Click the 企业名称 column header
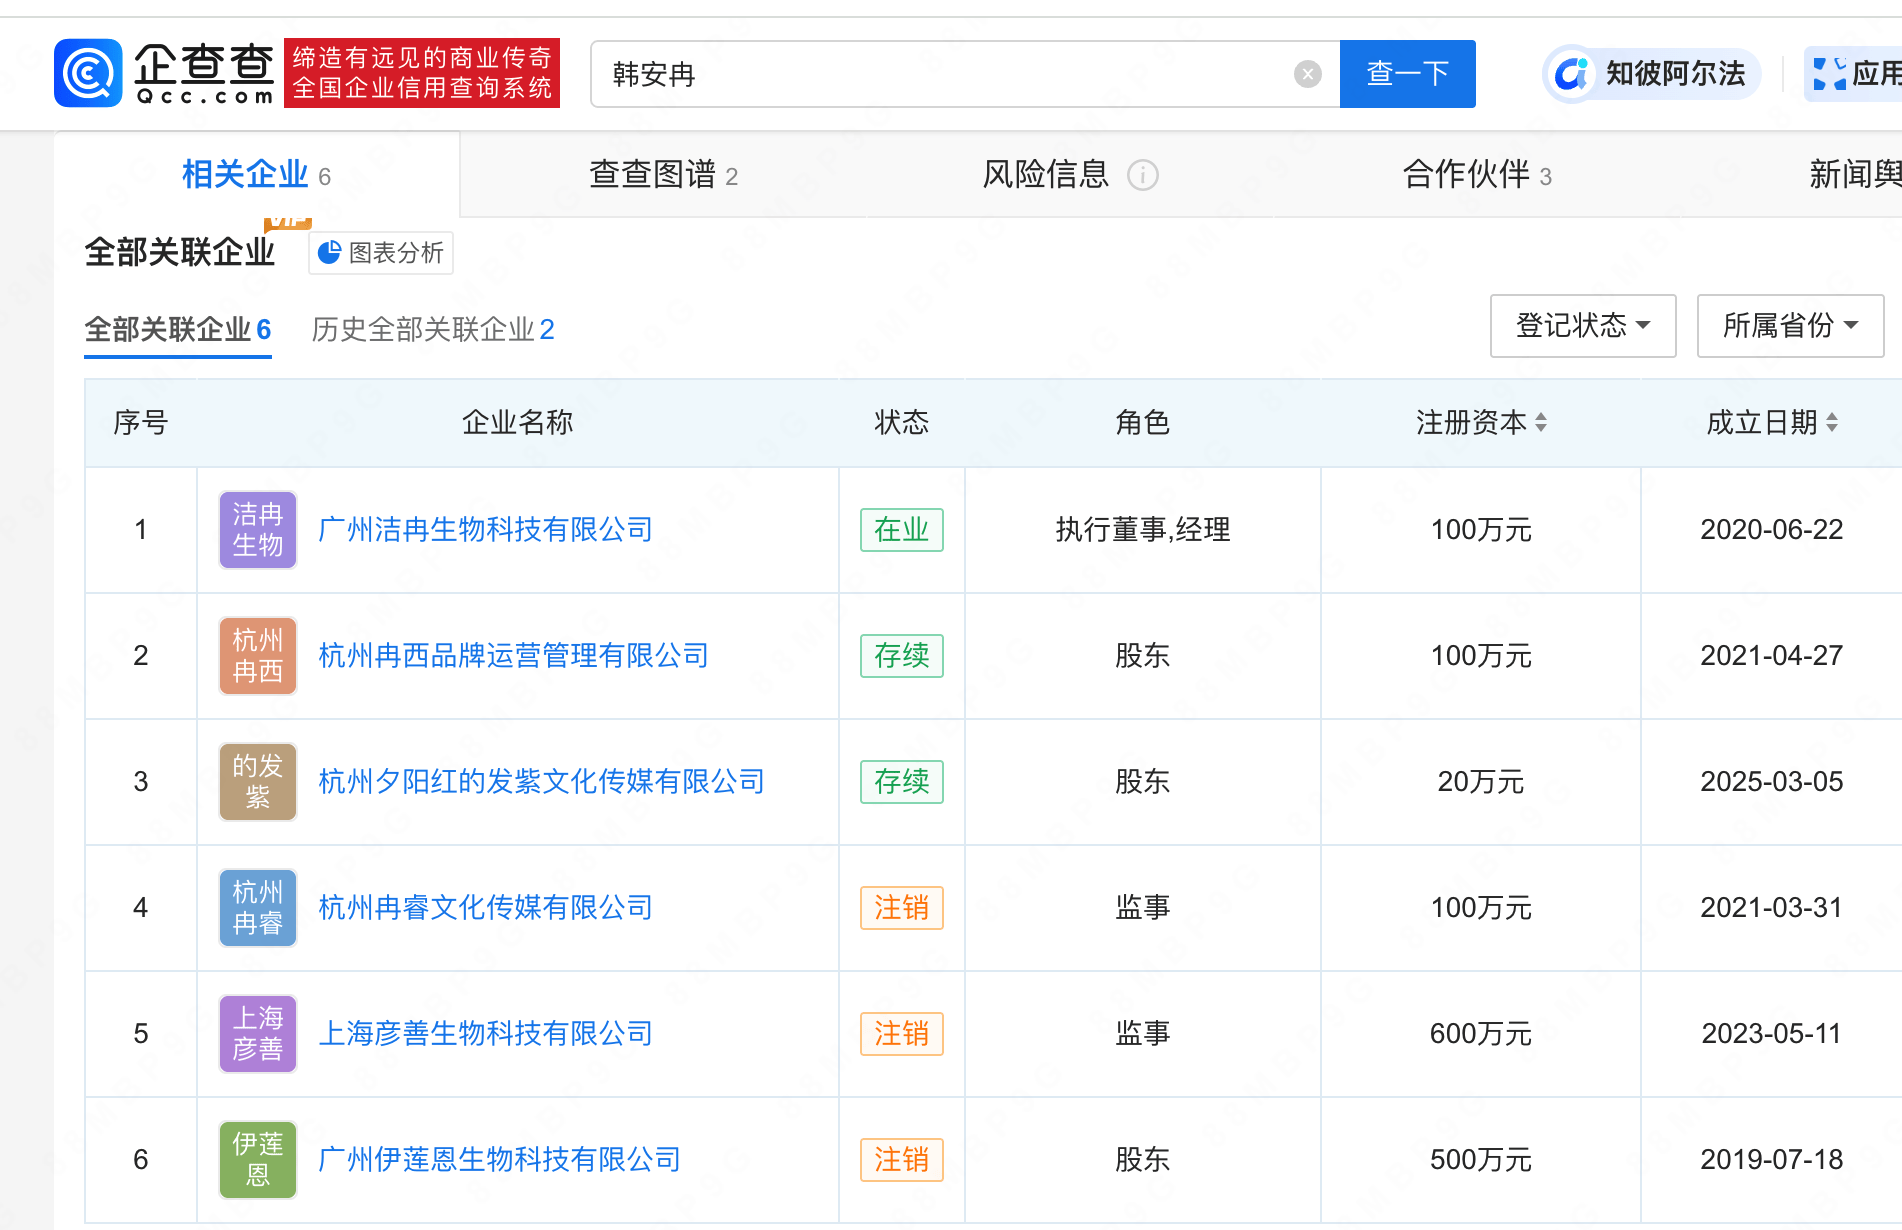 click(518, 423)
